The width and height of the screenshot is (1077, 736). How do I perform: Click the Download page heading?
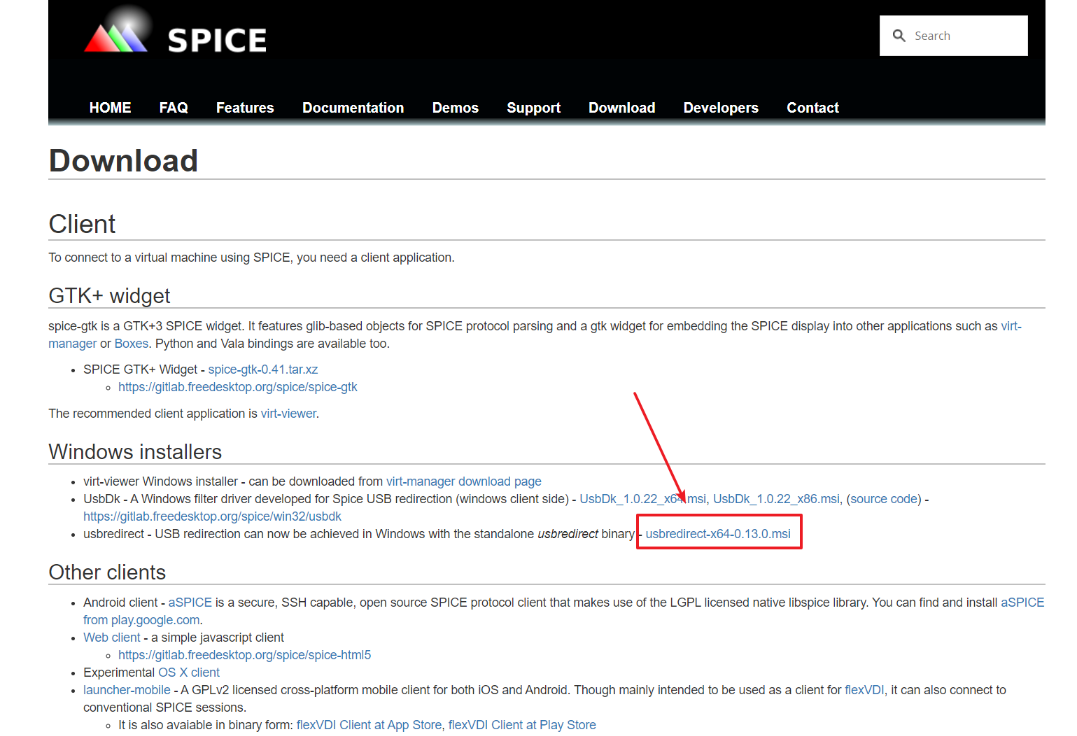pyautogui.click(x=124, y=161)
